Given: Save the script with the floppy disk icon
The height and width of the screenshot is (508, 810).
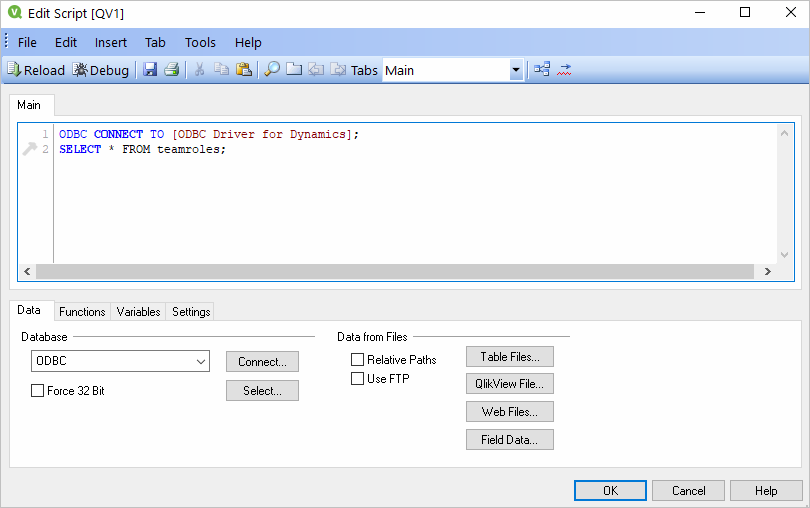Looking at the screenshot, I should coord(150,70).
